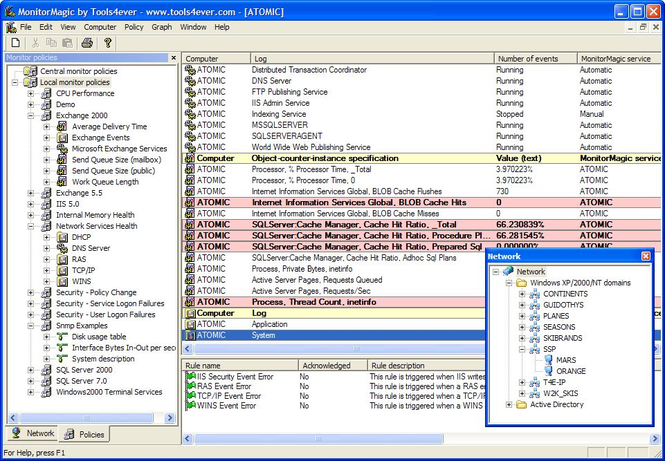665x461 pixels.
Task: Click the ORANGE computer icon in Network window
Action: coord(548,371)
